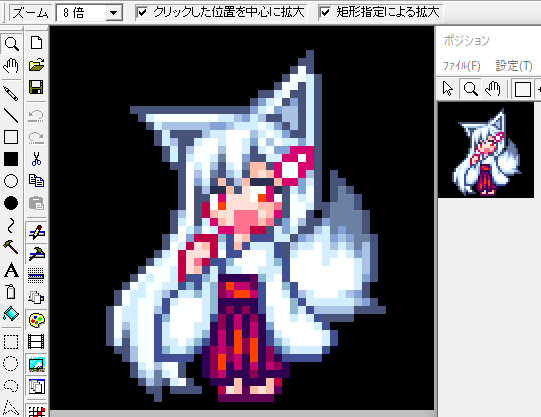Screen dimensions: 541x417
Task: Select the outlined rectangle tool
Action: [11, 137]
